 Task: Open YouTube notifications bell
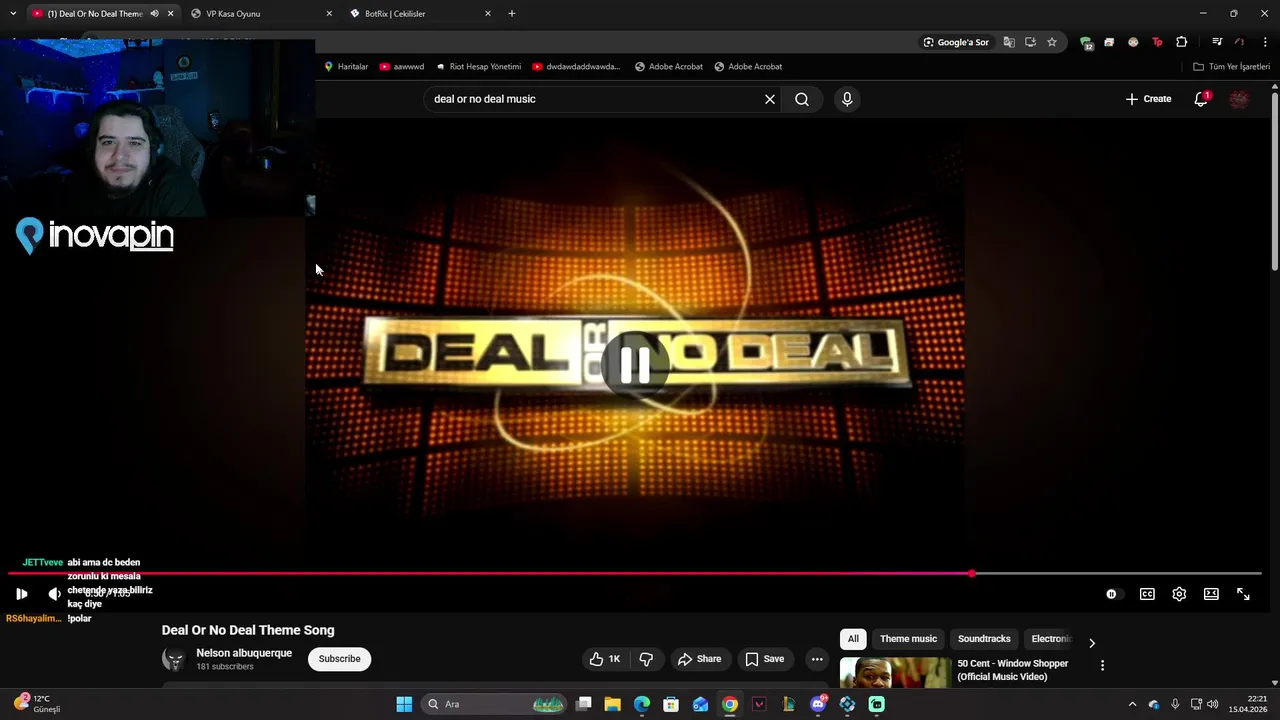1201,99
